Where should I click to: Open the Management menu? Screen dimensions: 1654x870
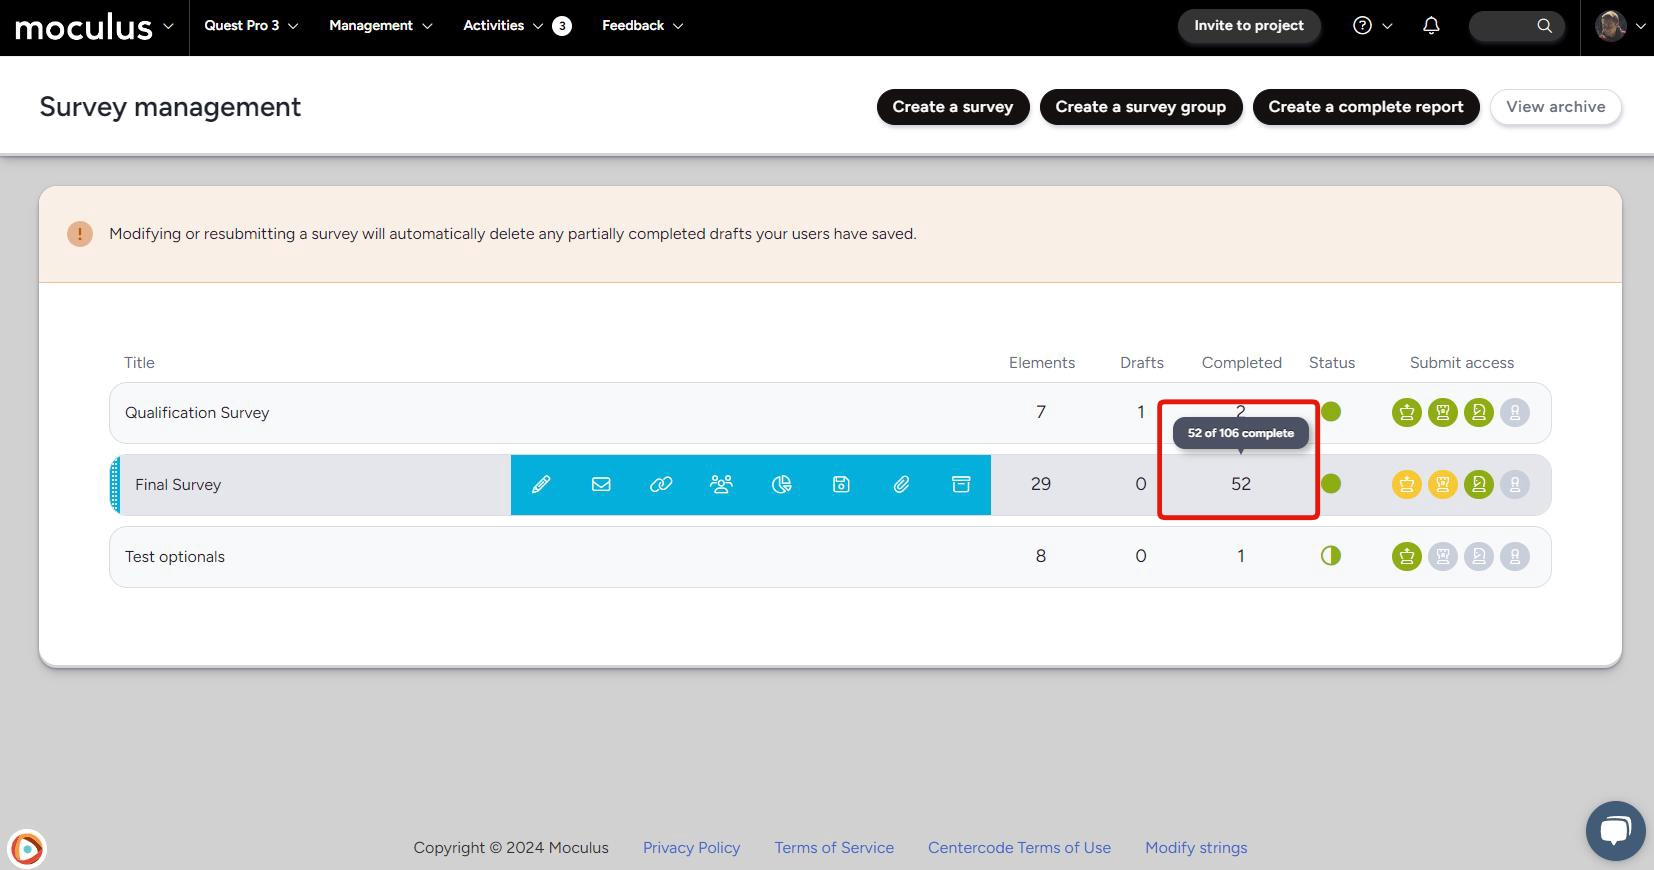(x=380, y=26)
